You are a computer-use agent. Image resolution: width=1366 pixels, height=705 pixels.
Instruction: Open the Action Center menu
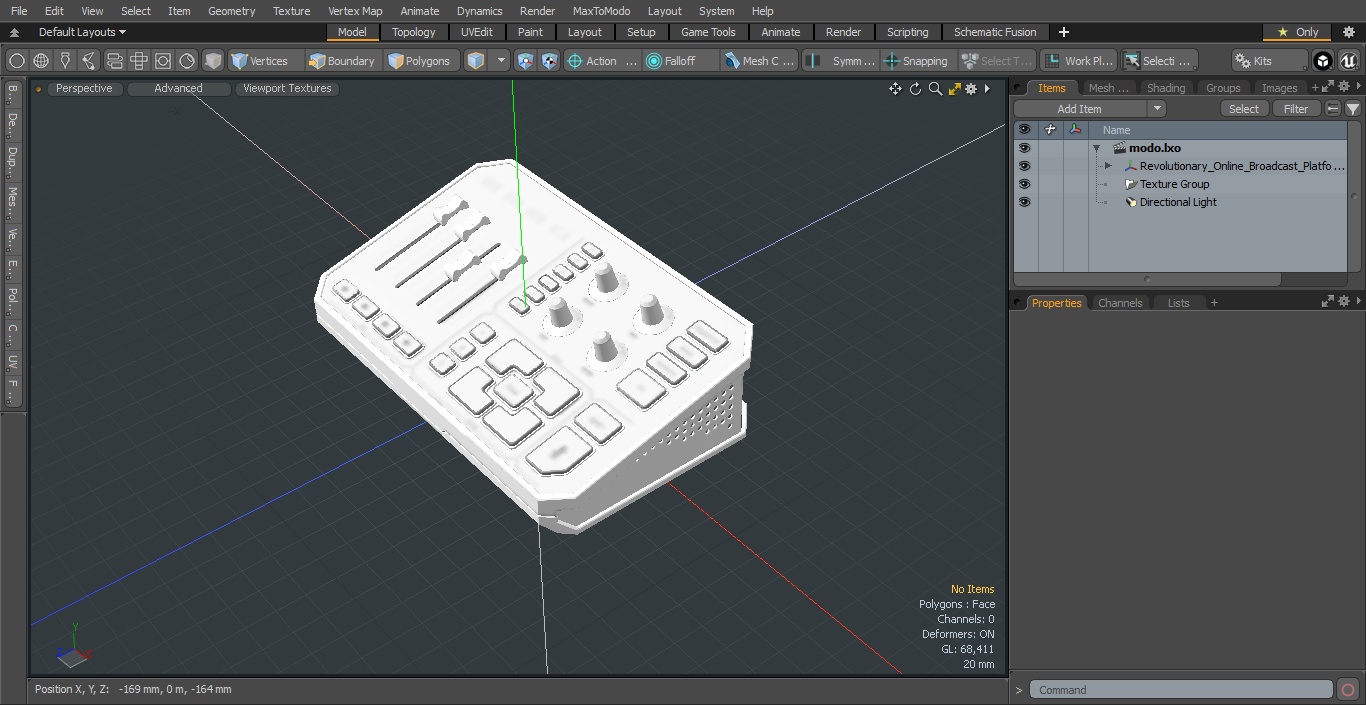(602, 61)
